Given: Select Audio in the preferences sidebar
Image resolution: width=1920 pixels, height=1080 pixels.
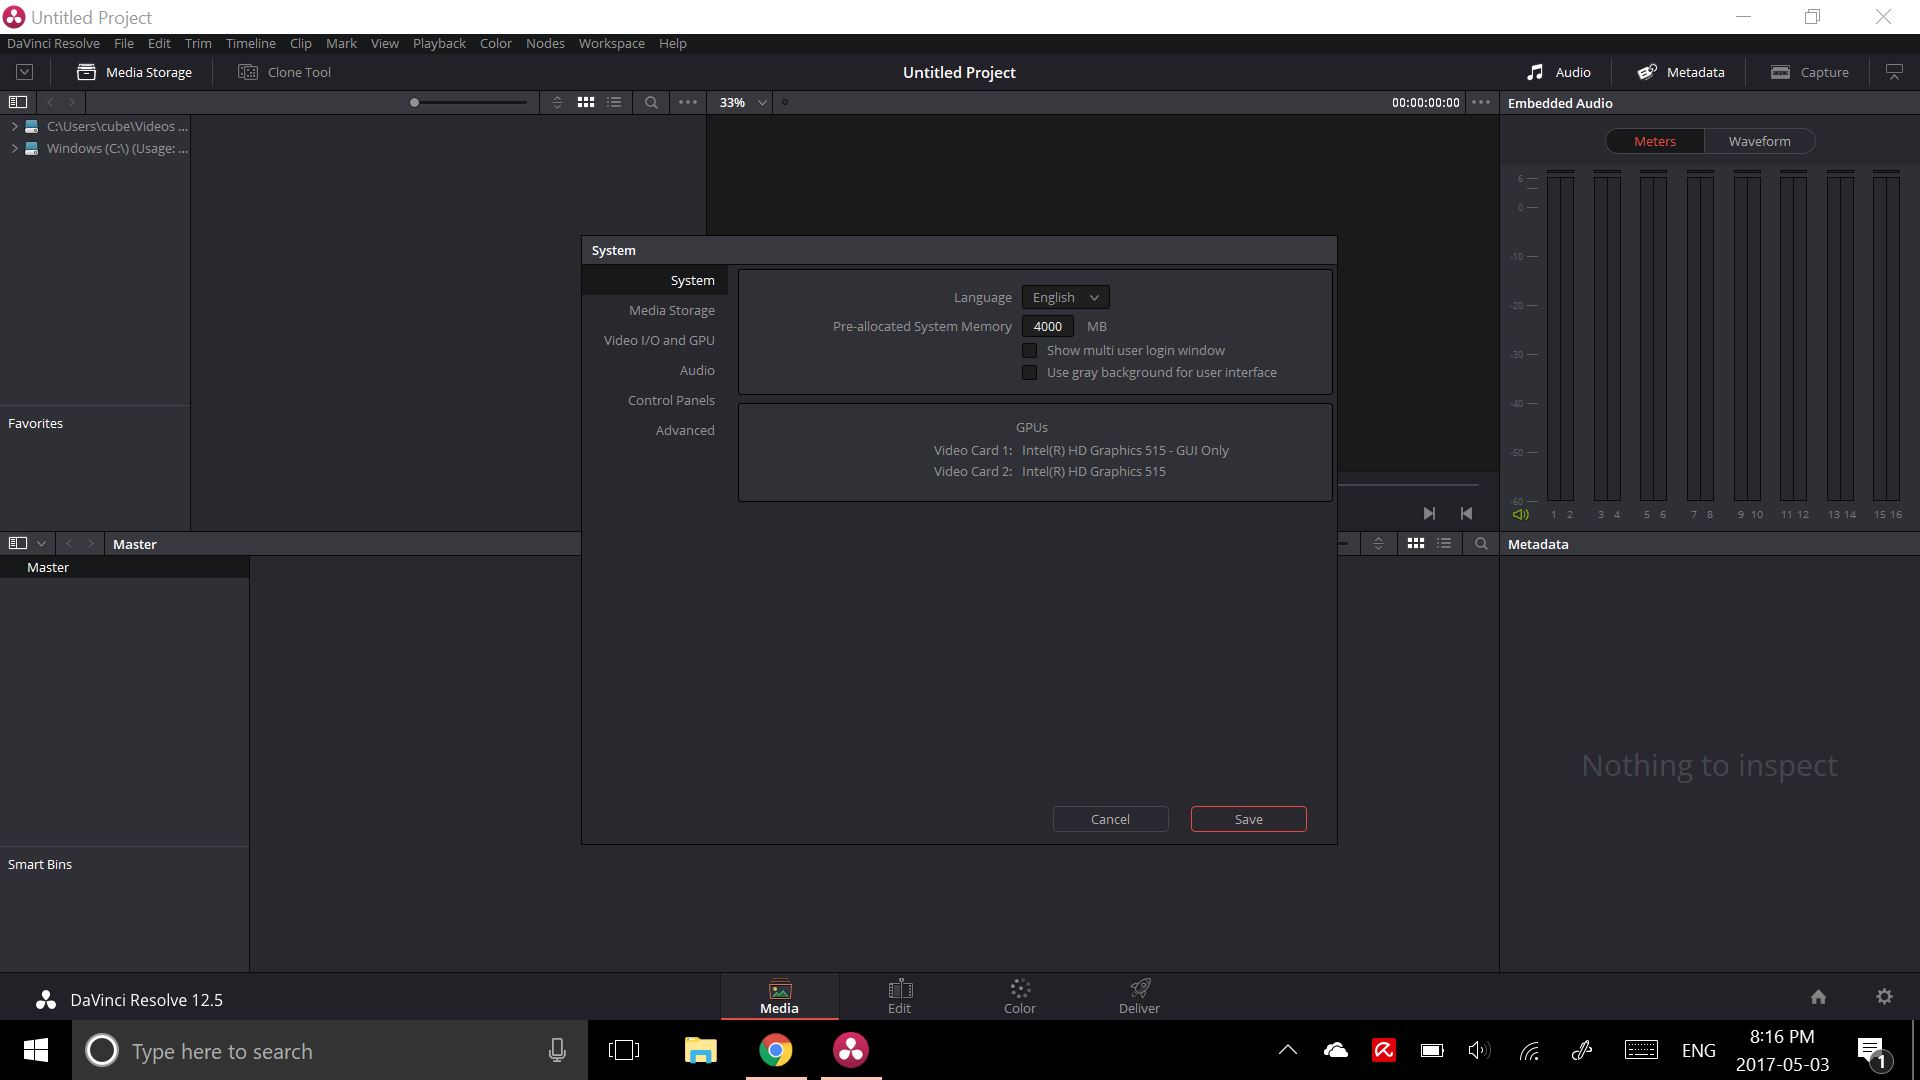Looking at the screenshot, I should pos(696,370).
